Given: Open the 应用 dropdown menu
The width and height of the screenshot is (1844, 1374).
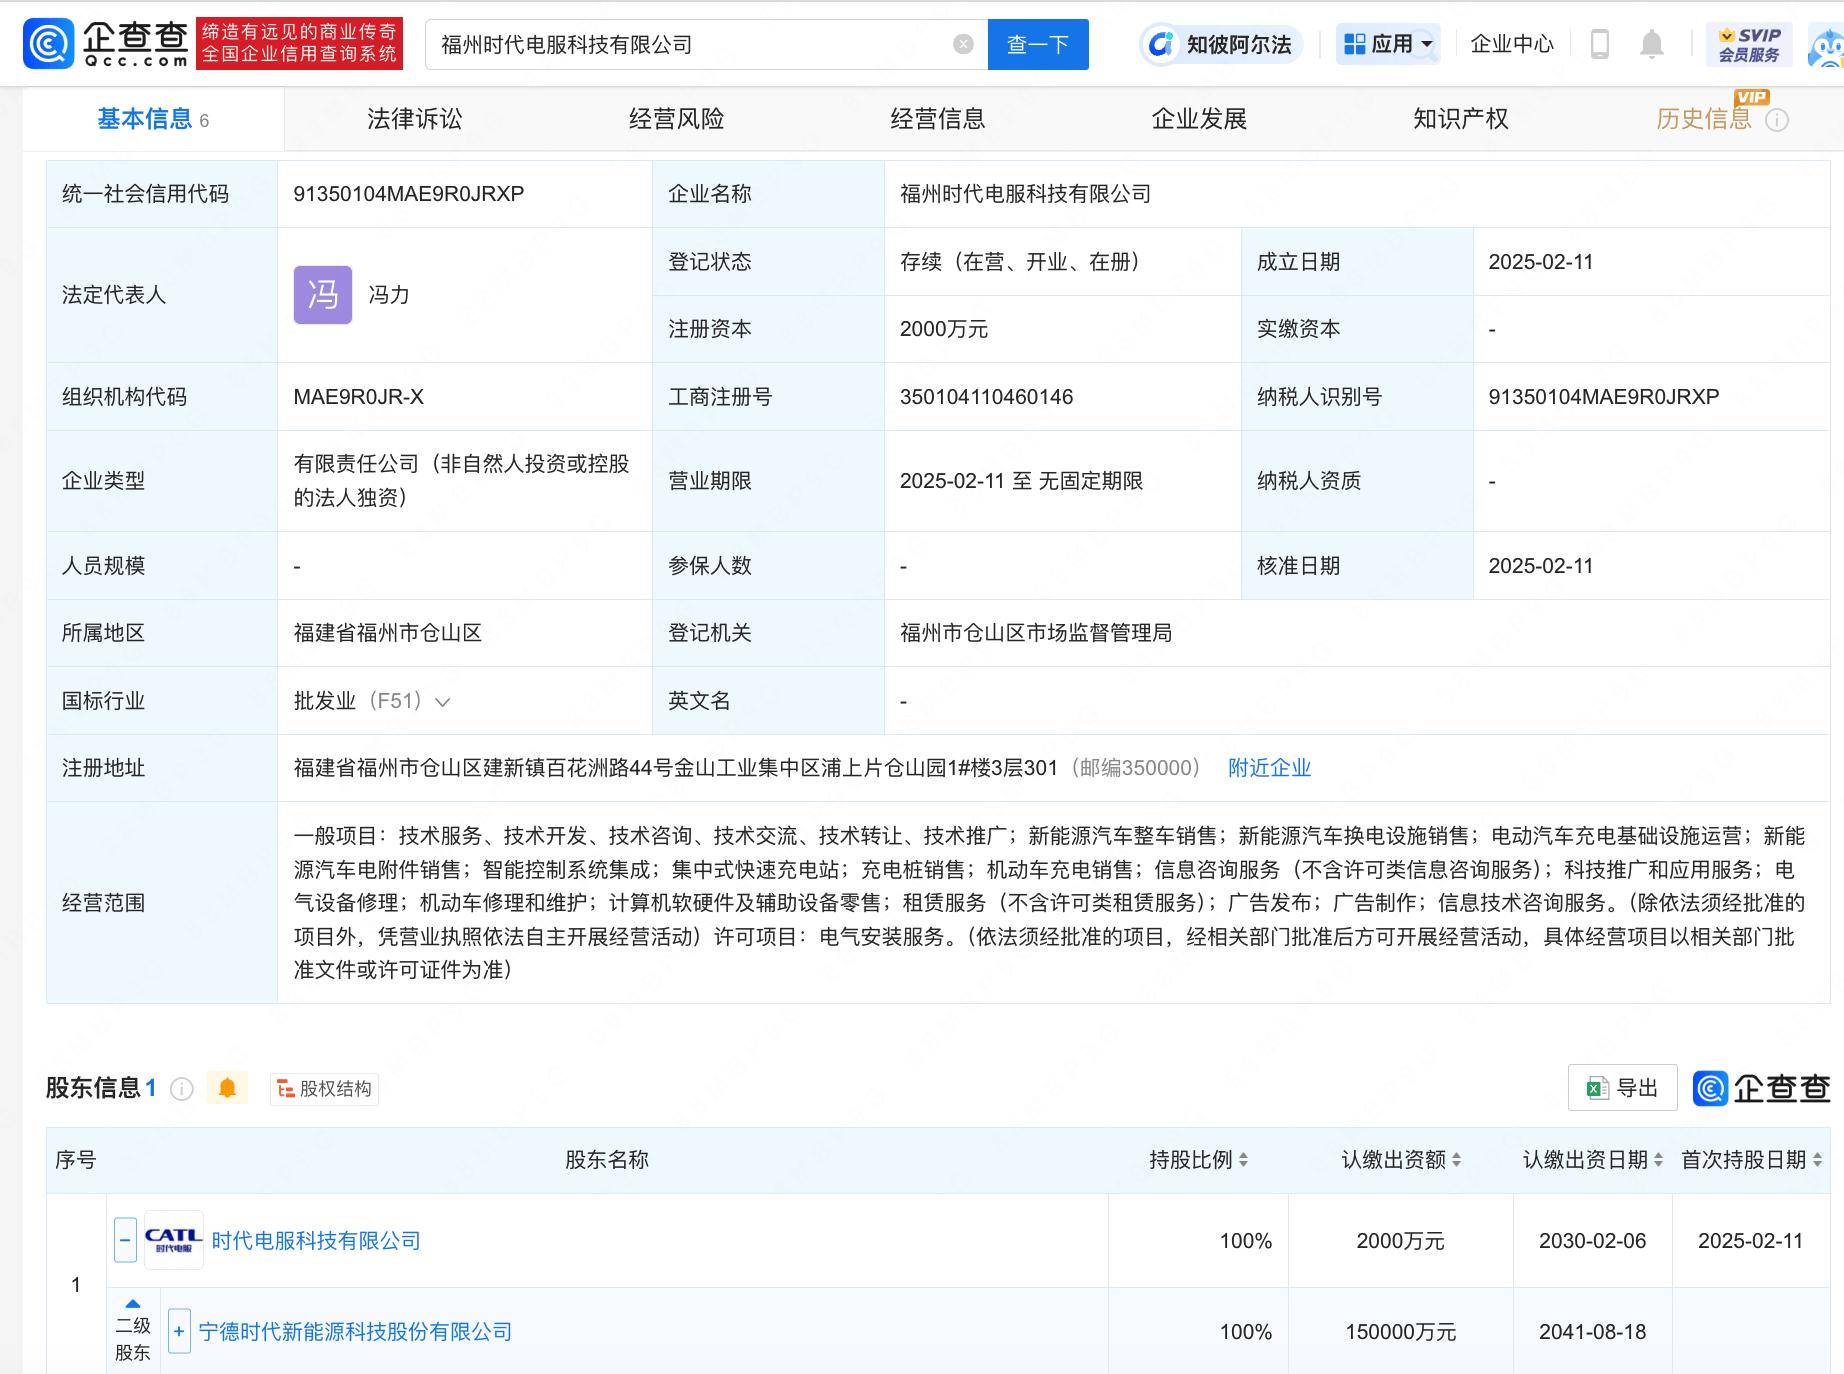Looking at the screenshot, I should click(x=1389, y=44).
